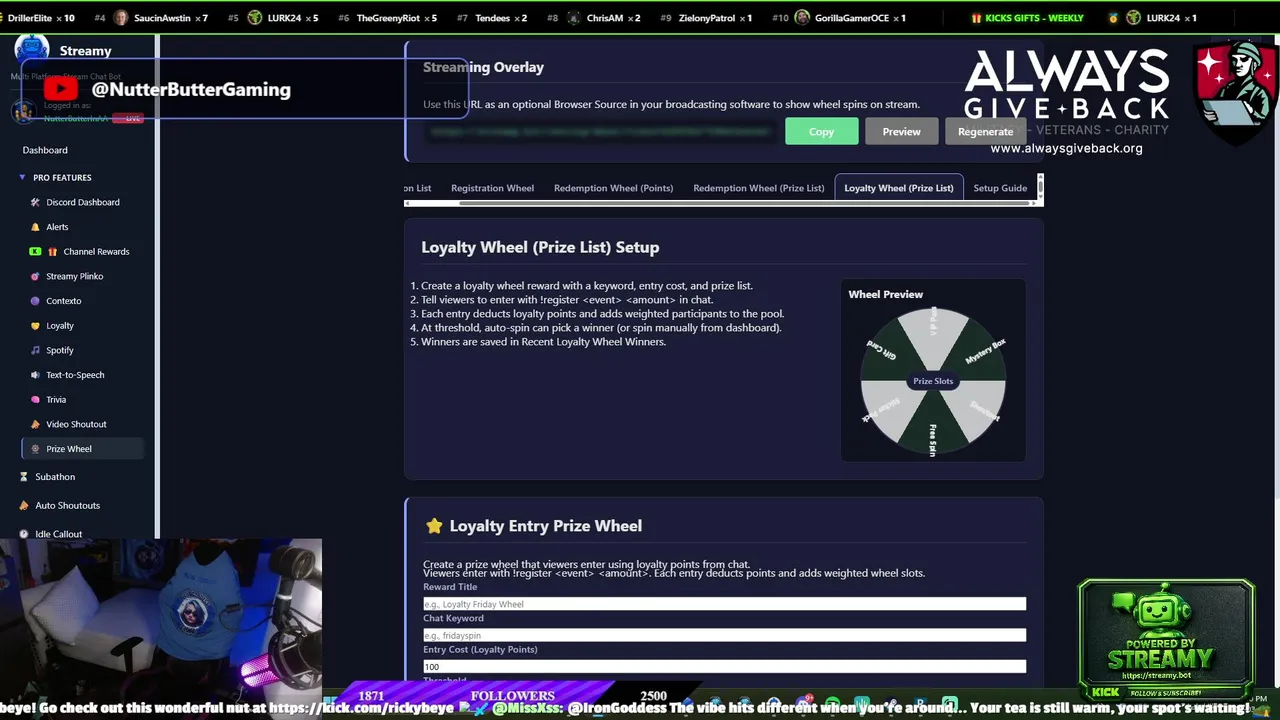The image size is (1280, 720).
Task: Click the Auto Shoutouts megaphone icon
Action: point(24,505)
